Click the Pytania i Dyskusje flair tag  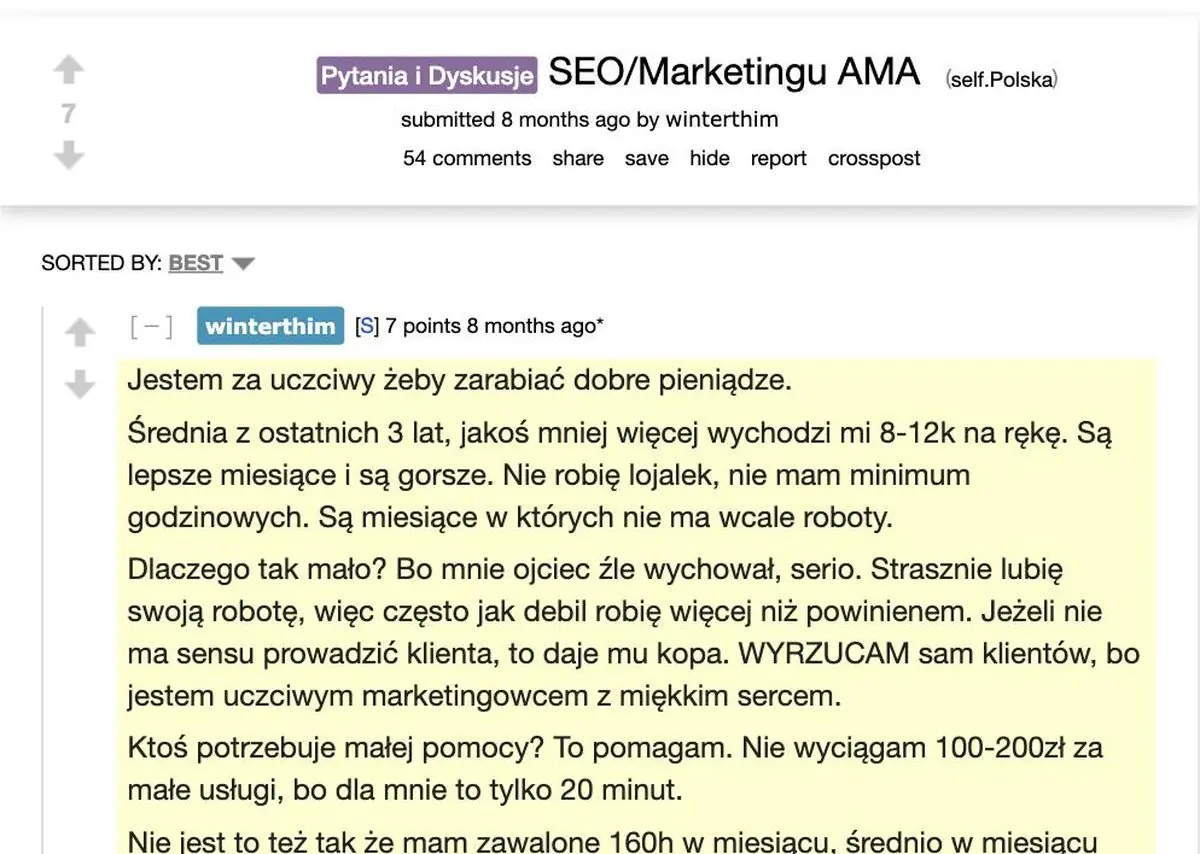click(427, 76)
